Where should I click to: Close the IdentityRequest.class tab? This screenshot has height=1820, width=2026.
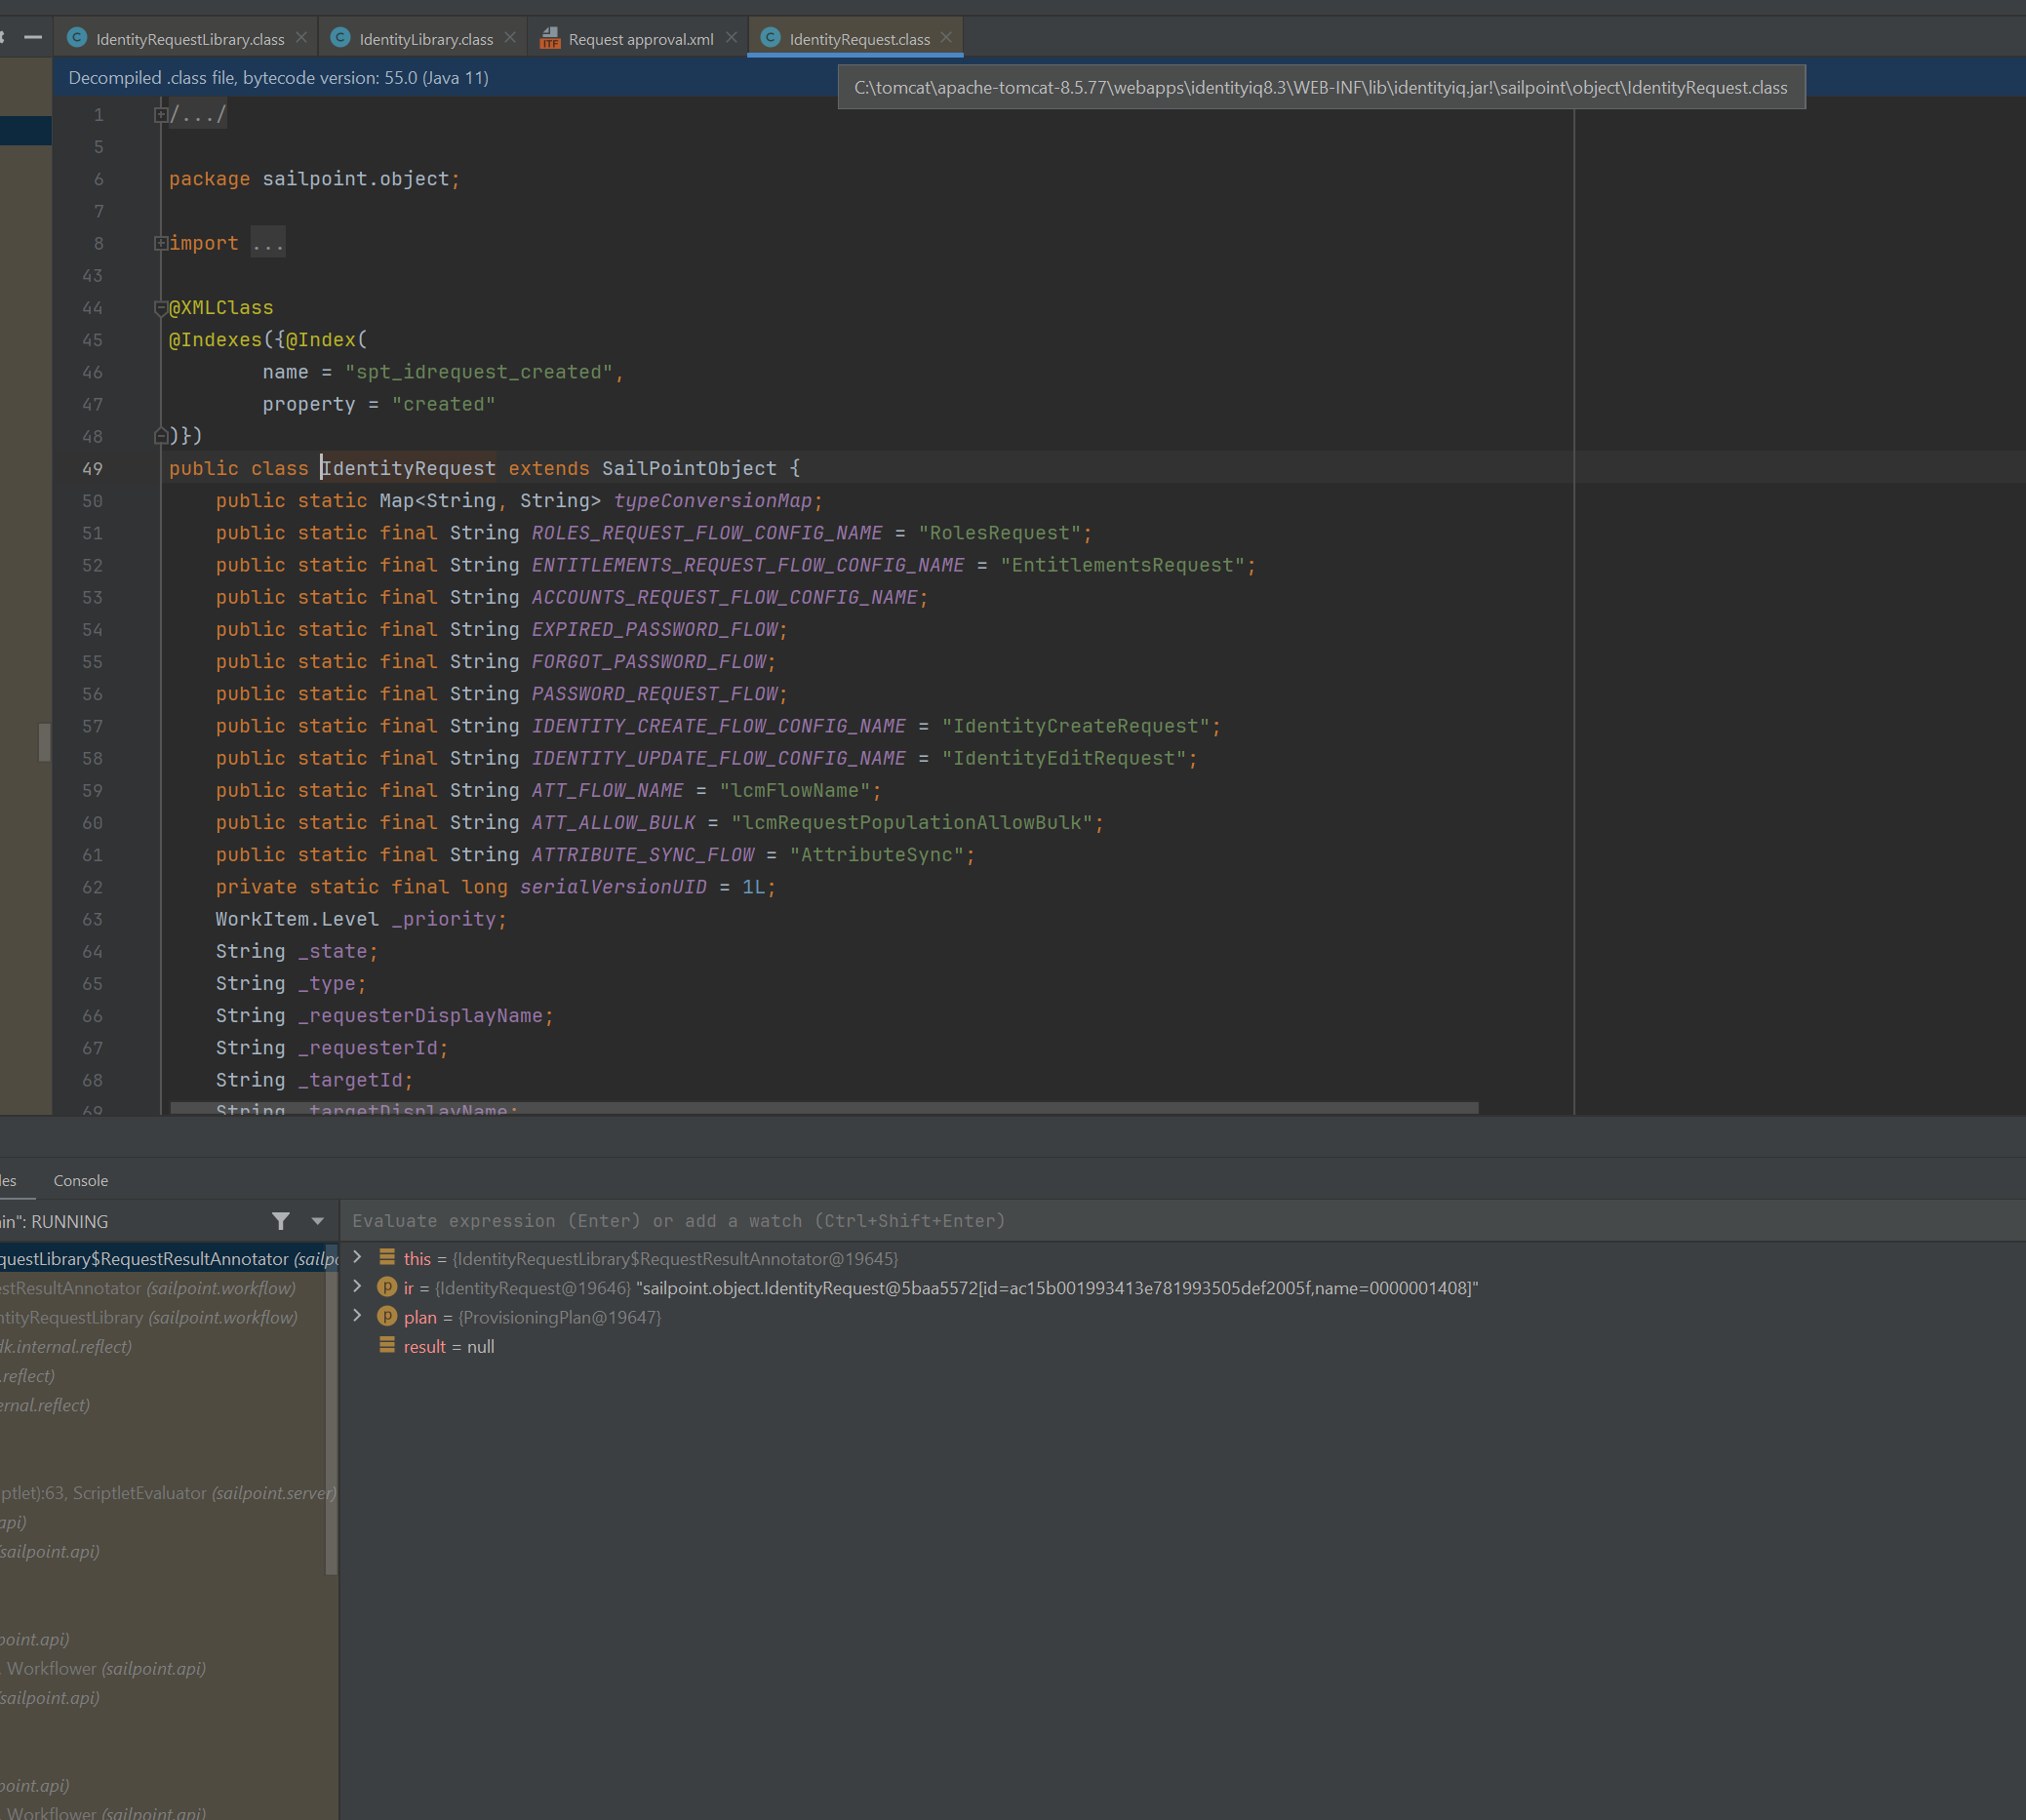coord(946,38)
